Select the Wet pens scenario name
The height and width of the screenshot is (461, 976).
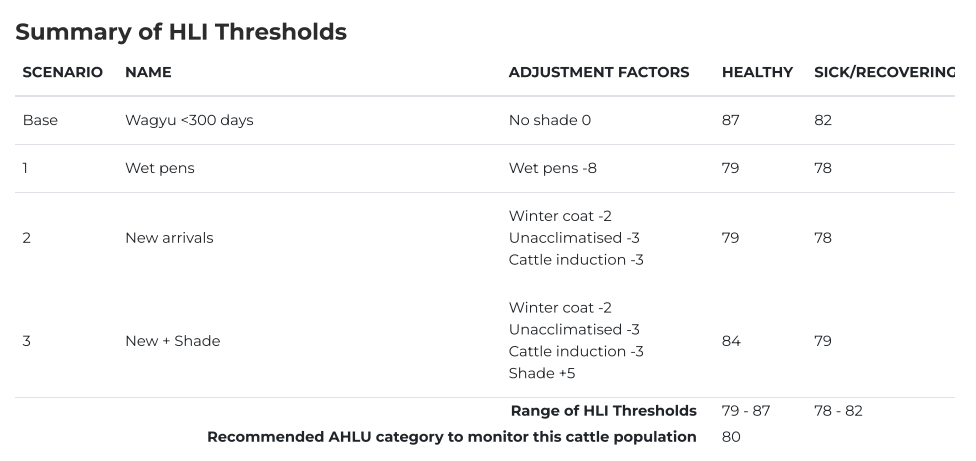pos(160,168)
